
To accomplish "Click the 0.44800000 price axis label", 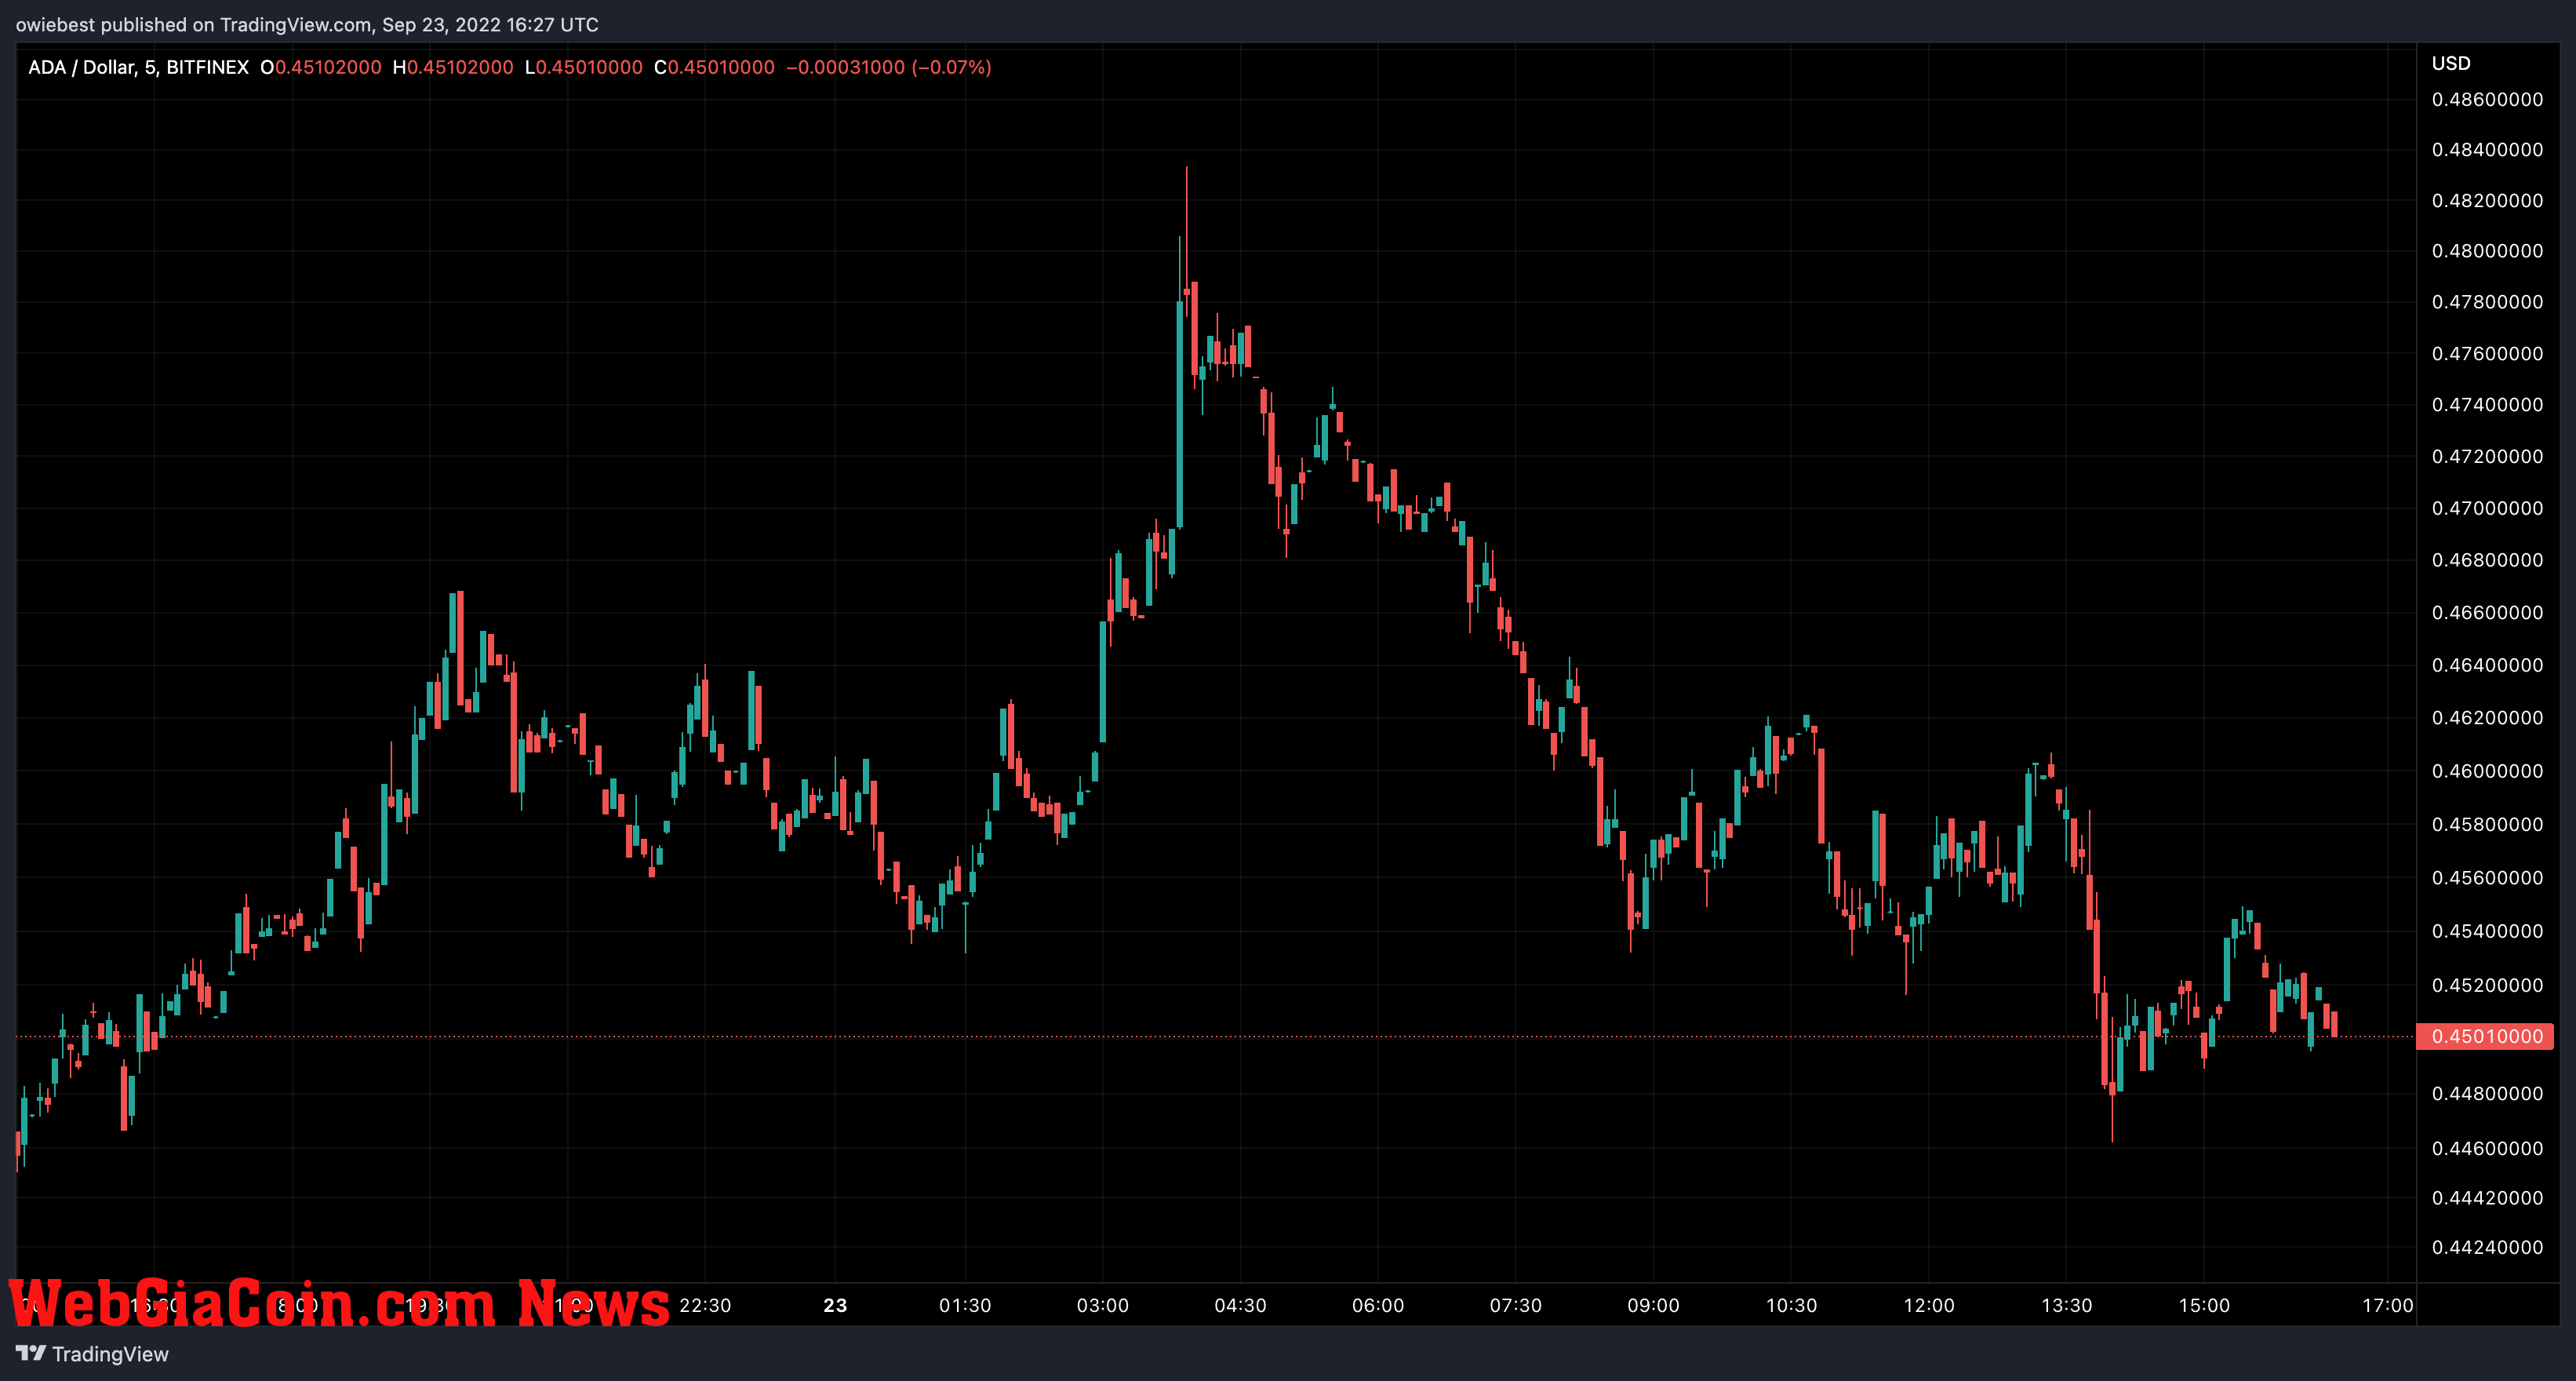I will [x=2487, y=1093].
